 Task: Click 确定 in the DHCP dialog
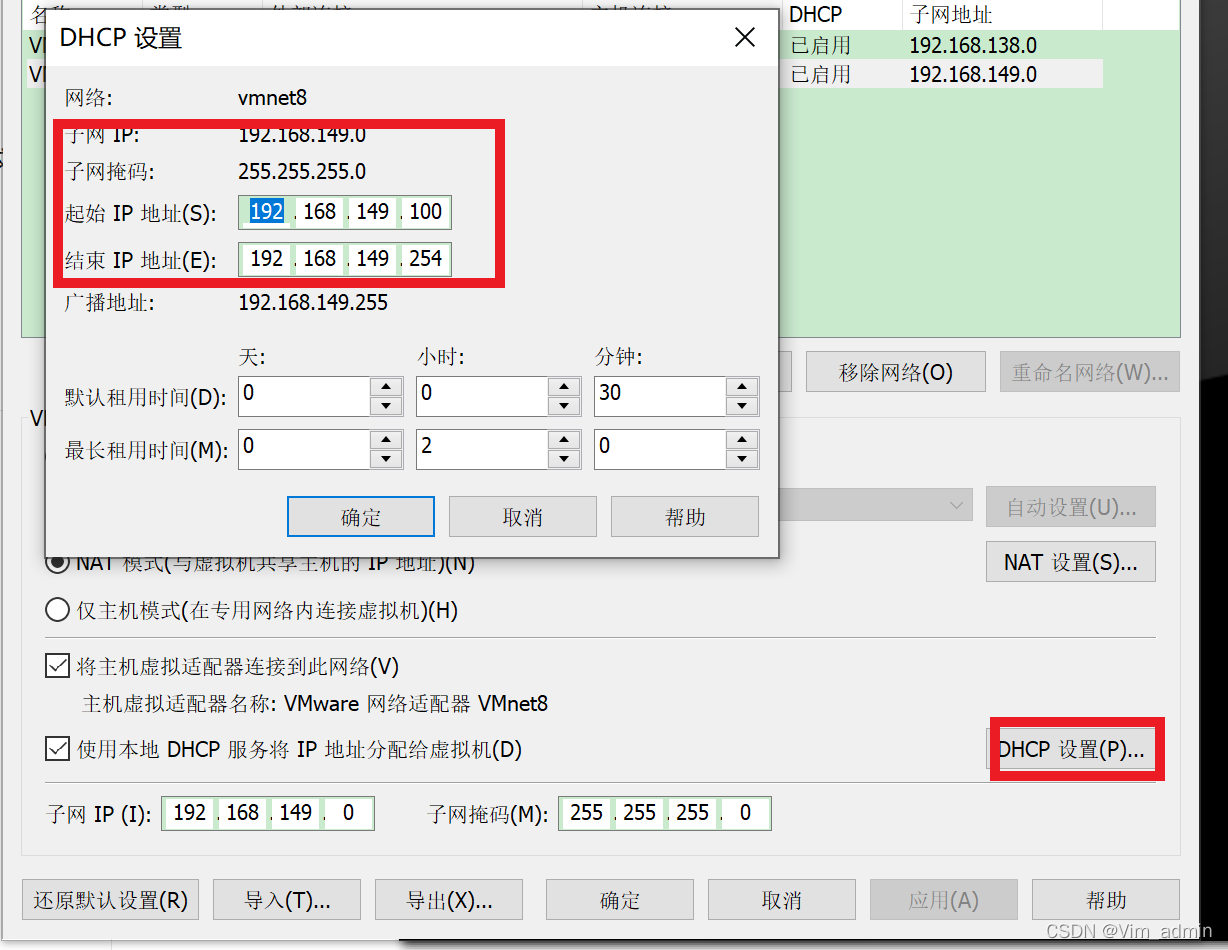click(x=361, y=517)
